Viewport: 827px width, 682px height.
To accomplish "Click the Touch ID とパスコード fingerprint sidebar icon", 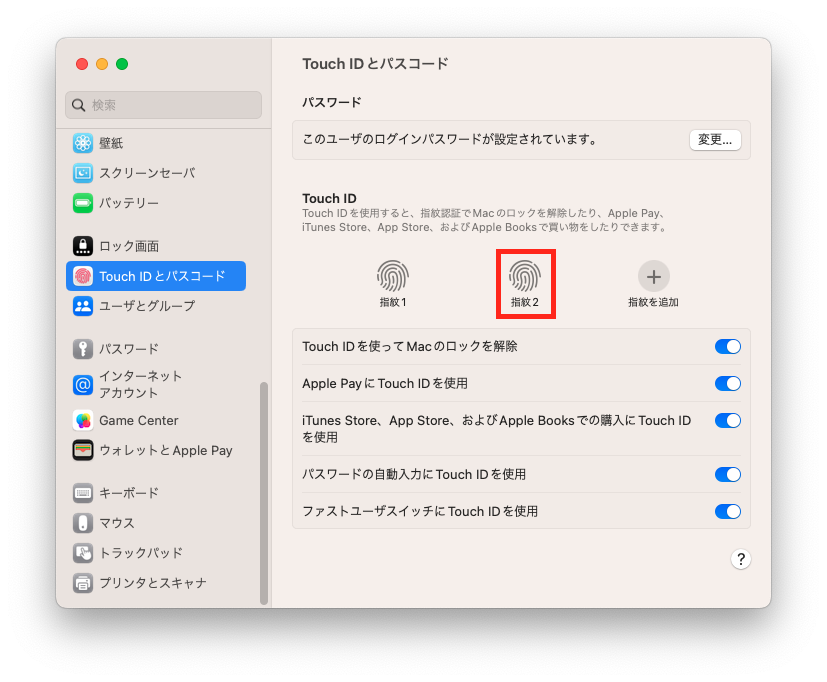I will 83,276.
